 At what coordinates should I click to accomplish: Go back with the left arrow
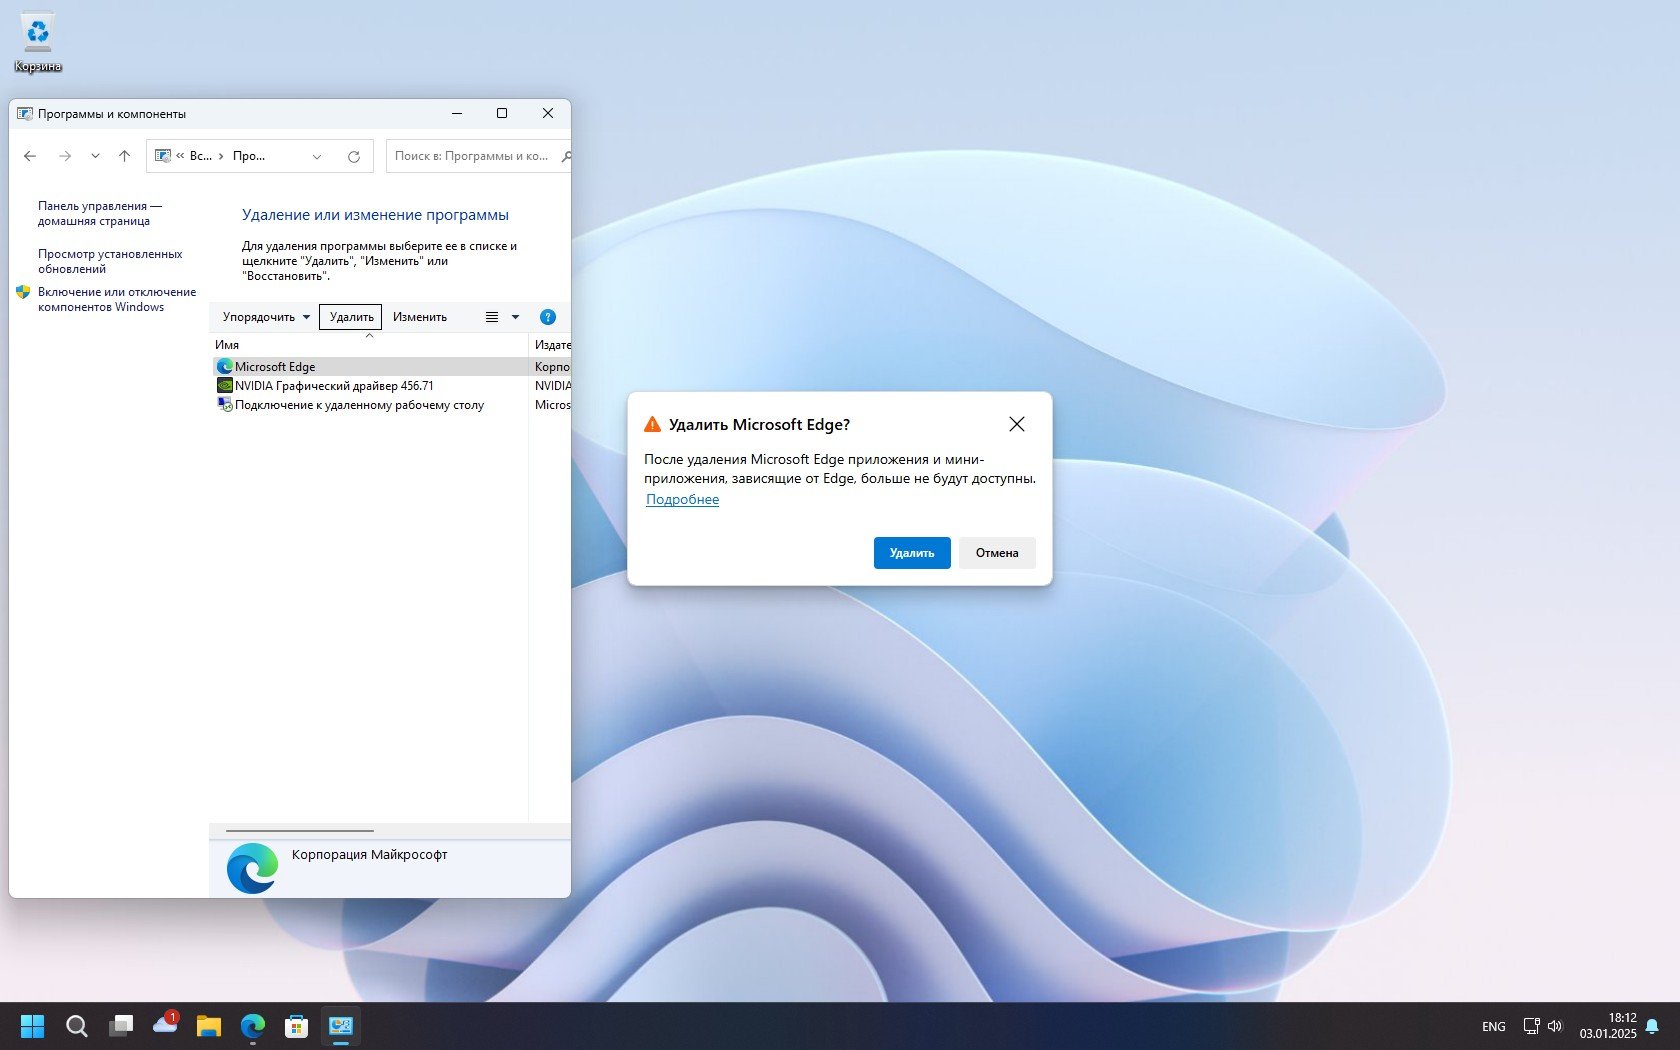(30, 156)
